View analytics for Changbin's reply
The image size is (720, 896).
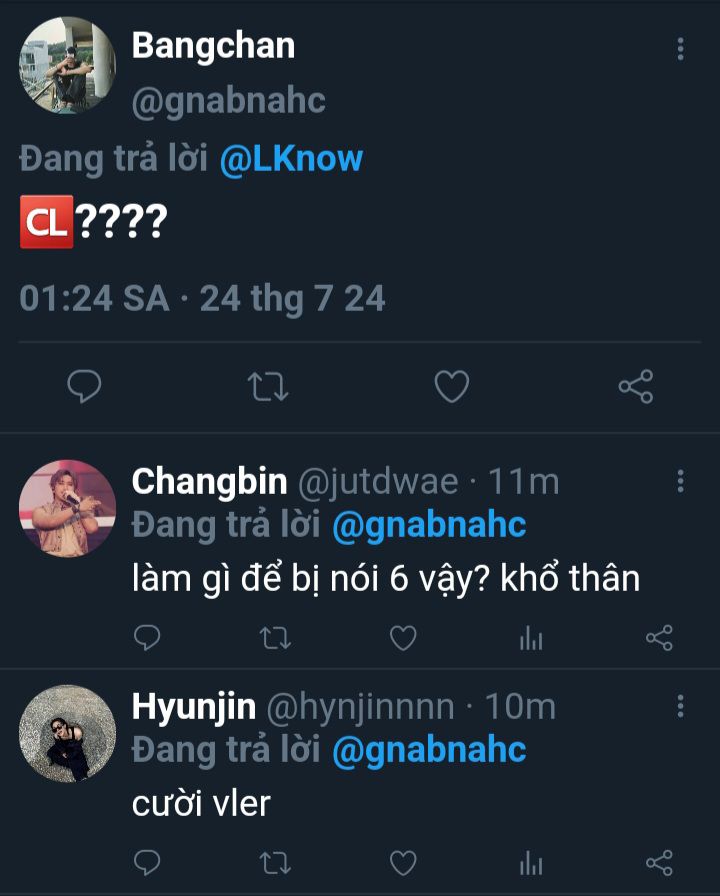pos(531,637)
